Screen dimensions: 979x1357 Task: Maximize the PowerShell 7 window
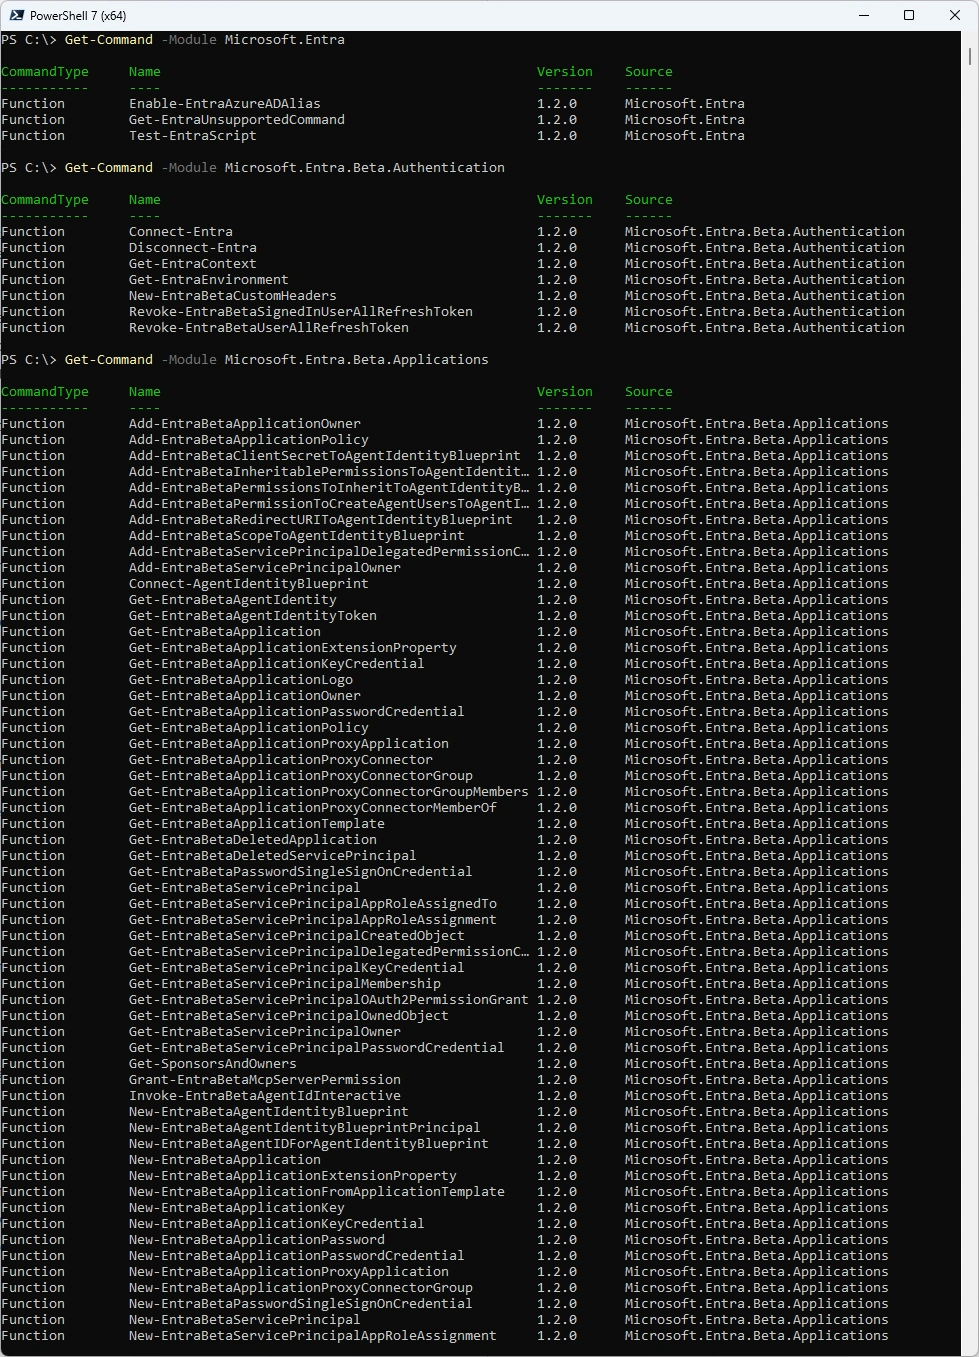(909, 15)
